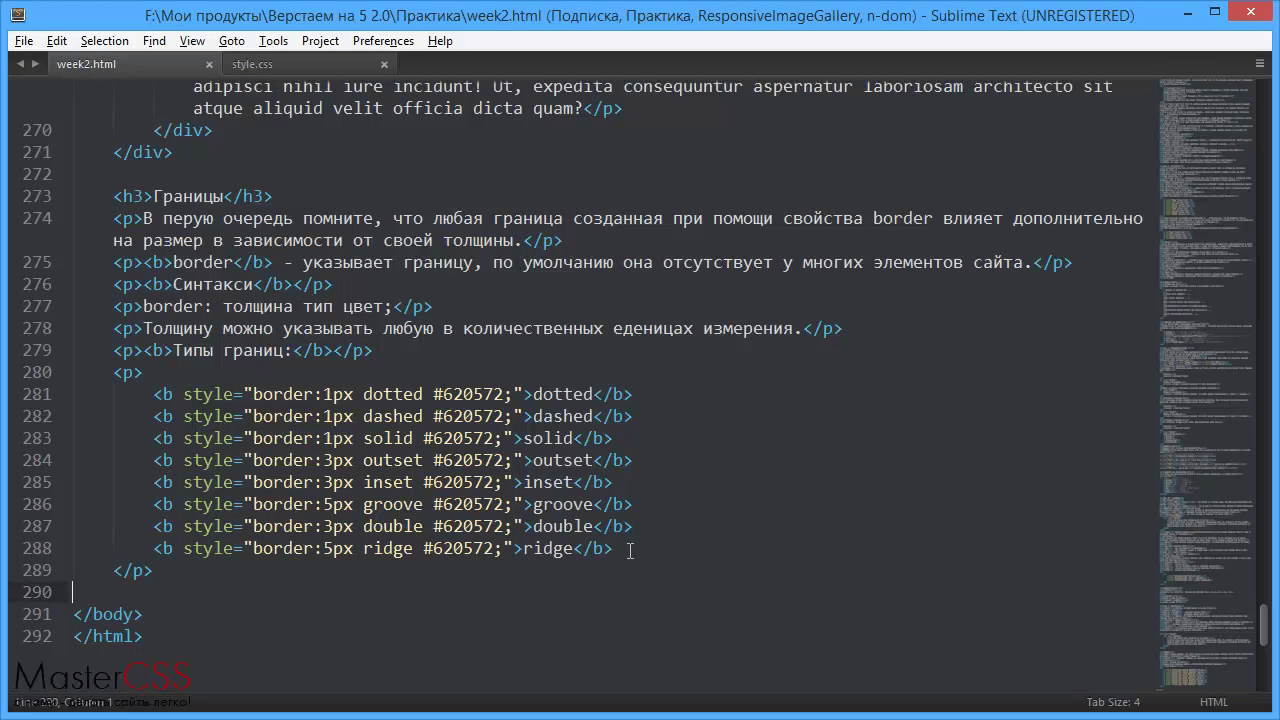Click line number 290 in gutter
This screenshot has height=720, width=1280.
coord(36,592)
